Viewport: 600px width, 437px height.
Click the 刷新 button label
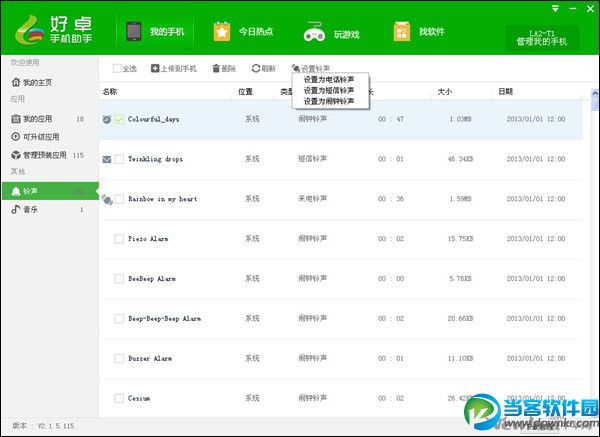[x=269, y=68]
